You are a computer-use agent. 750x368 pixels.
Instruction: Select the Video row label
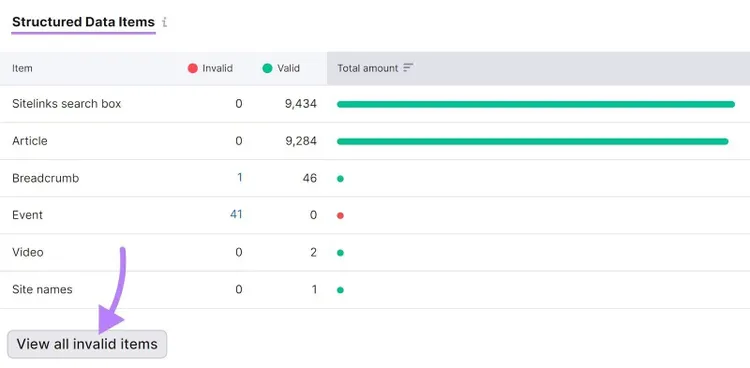pyautogui.click(x=28, y=252)
